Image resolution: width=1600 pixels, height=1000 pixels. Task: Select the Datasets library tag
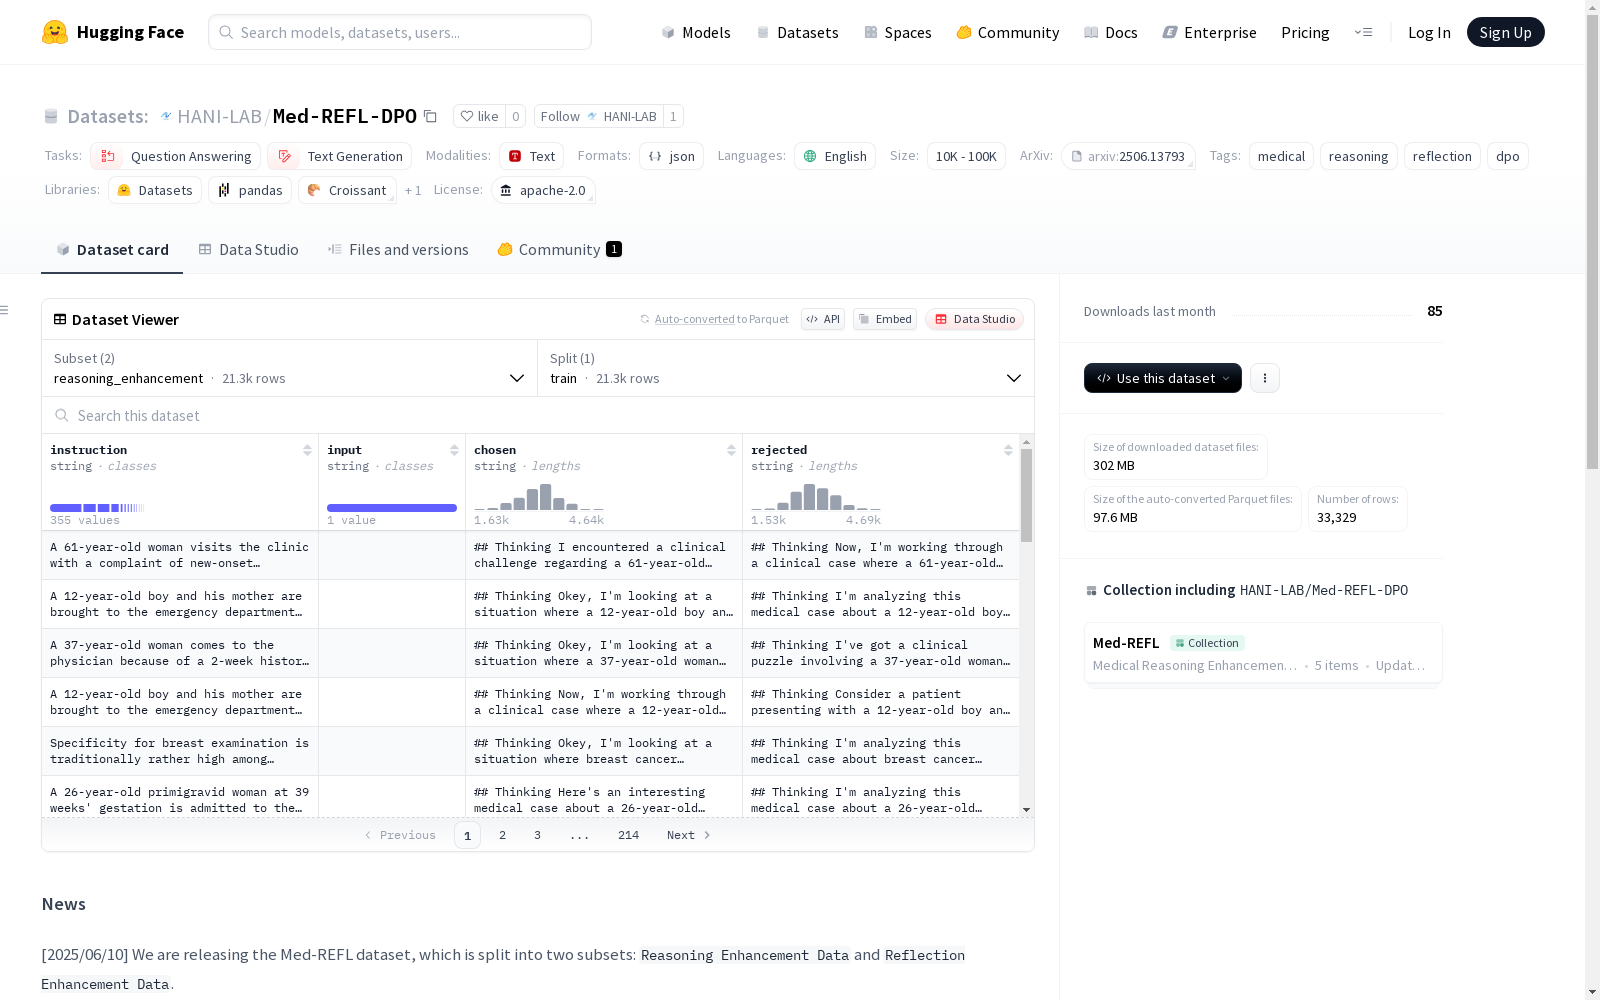point(155,190)
